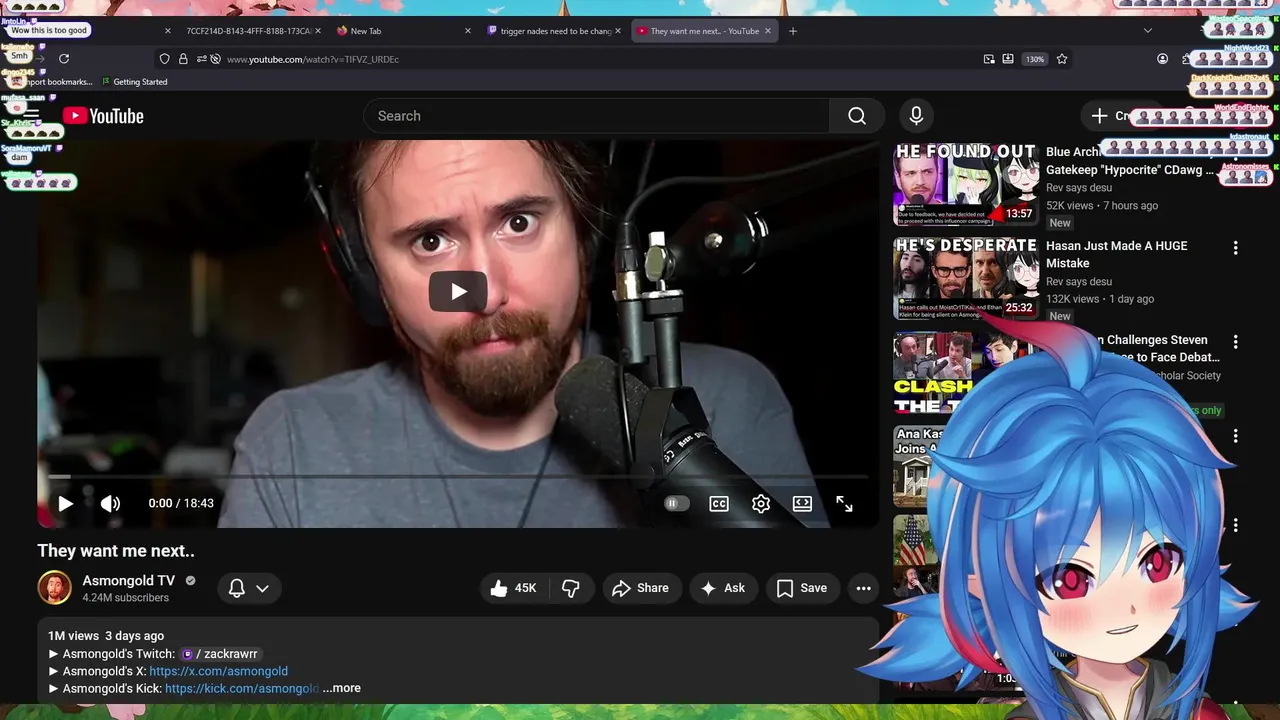
Task: Like the video with the thumbs-up button
Action: (x=514, y=588)
